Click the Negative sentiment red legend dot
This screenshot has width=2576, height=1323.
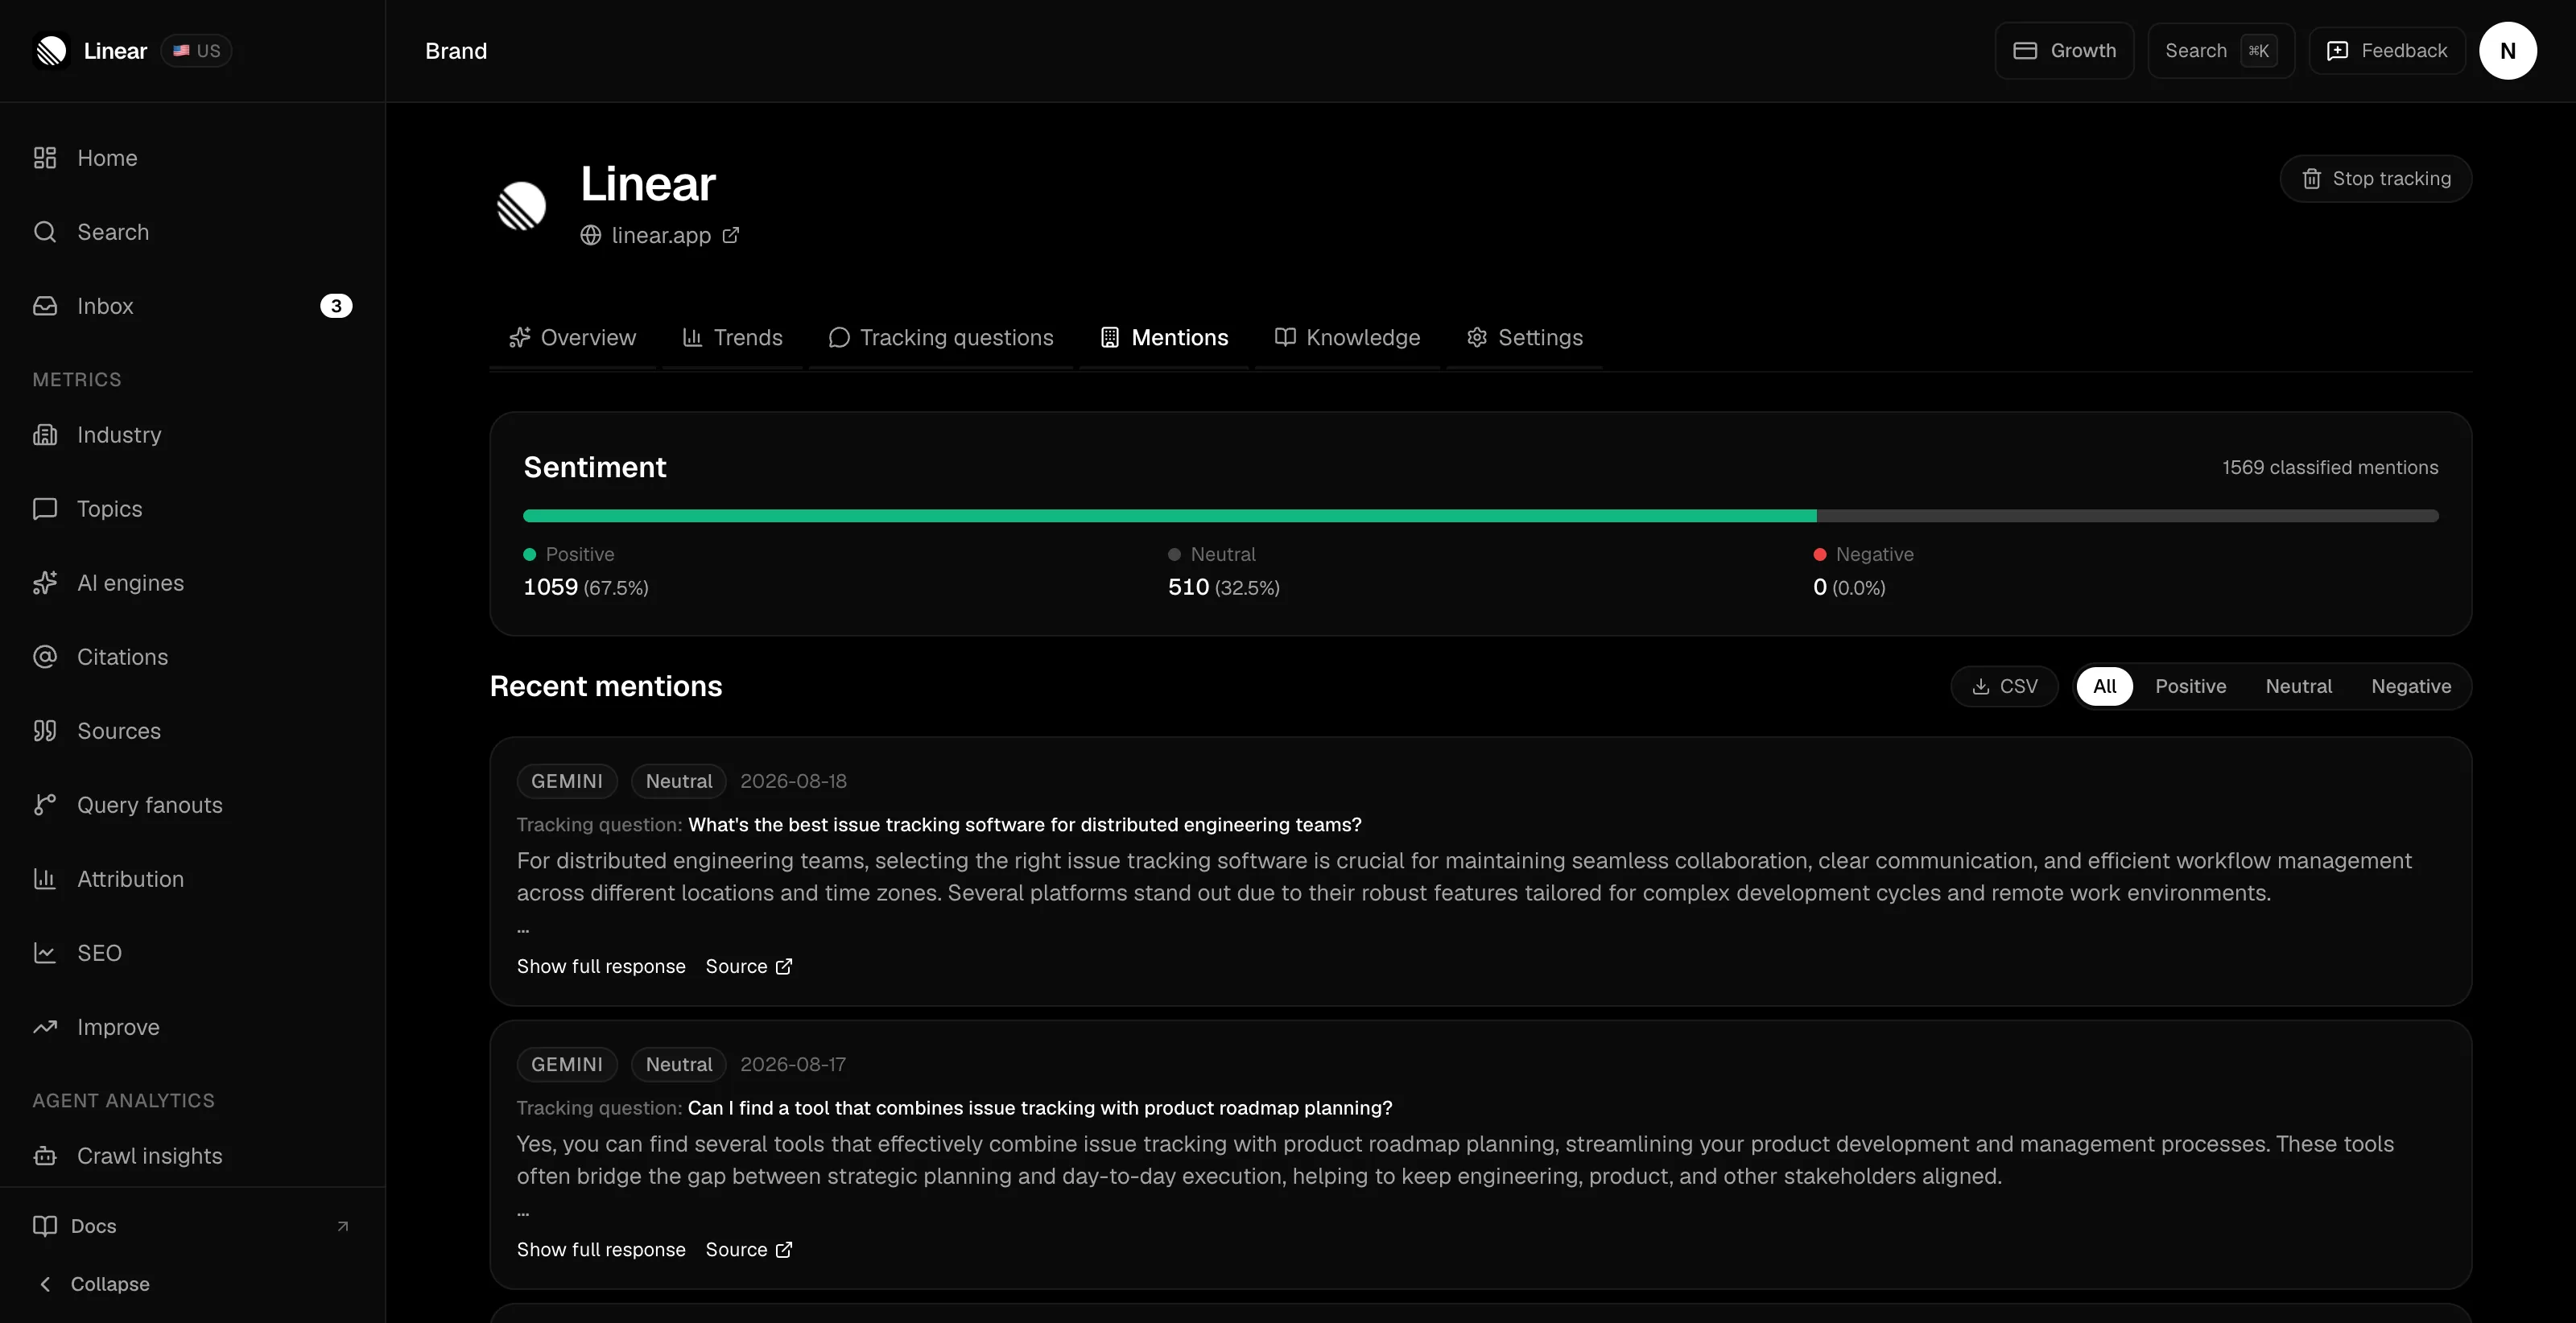pos(1820,554)
